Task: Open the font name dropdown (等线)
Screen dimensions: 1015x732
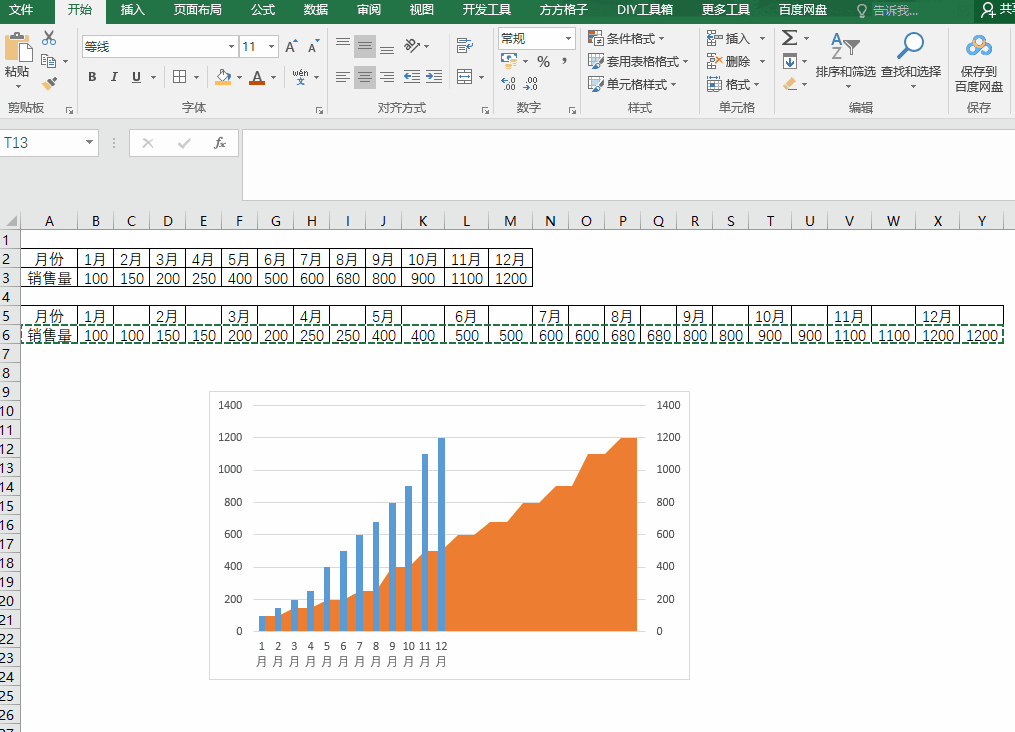Action: [x=231, y=47]
